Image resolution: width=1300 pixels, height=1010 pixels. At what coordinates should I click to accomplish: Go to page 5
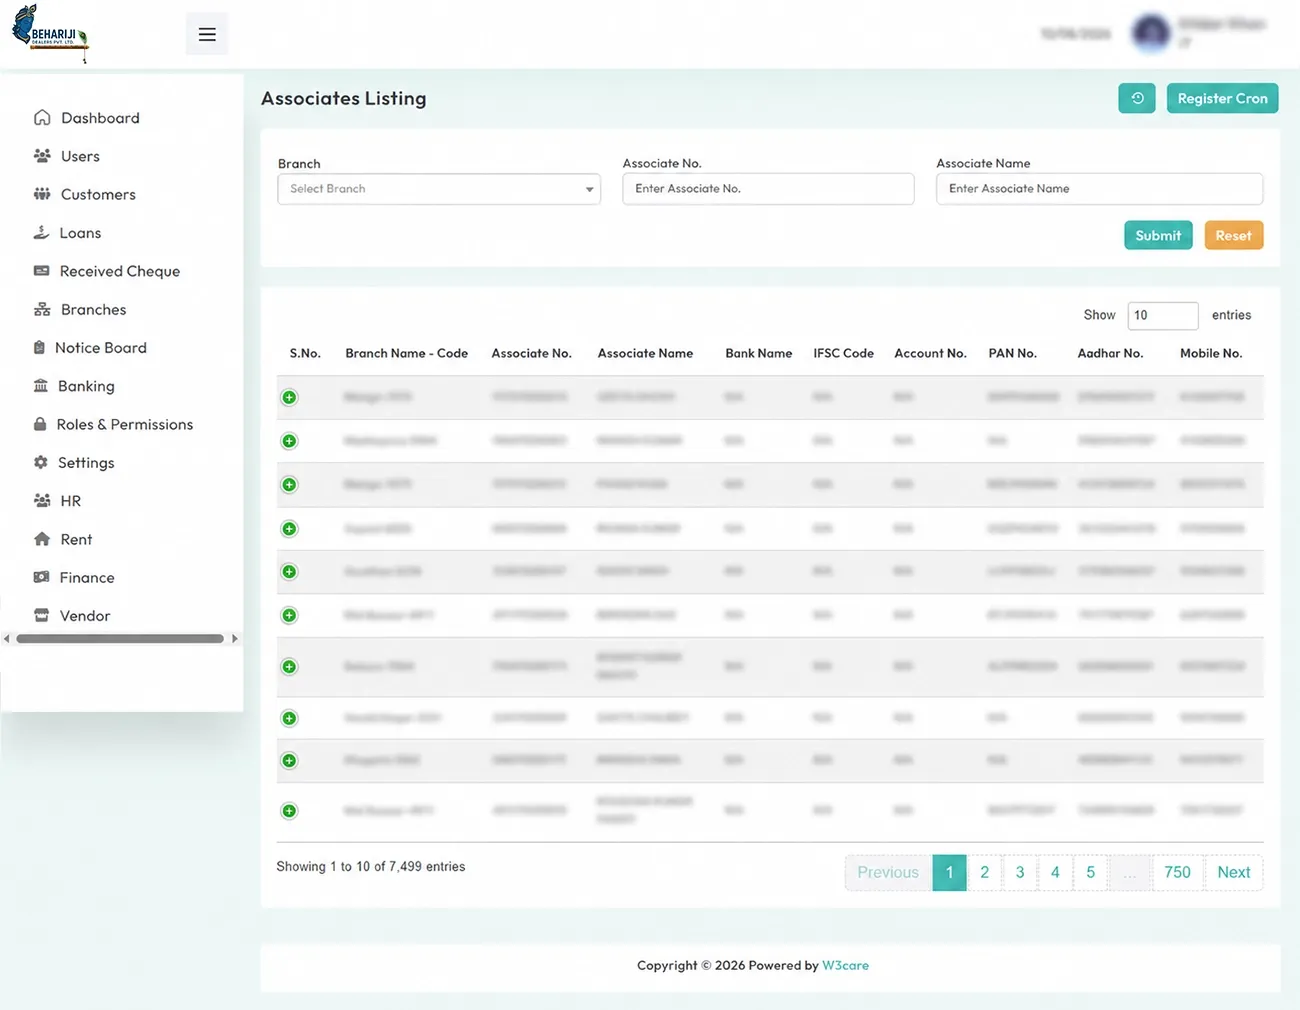click(1091, 872)
